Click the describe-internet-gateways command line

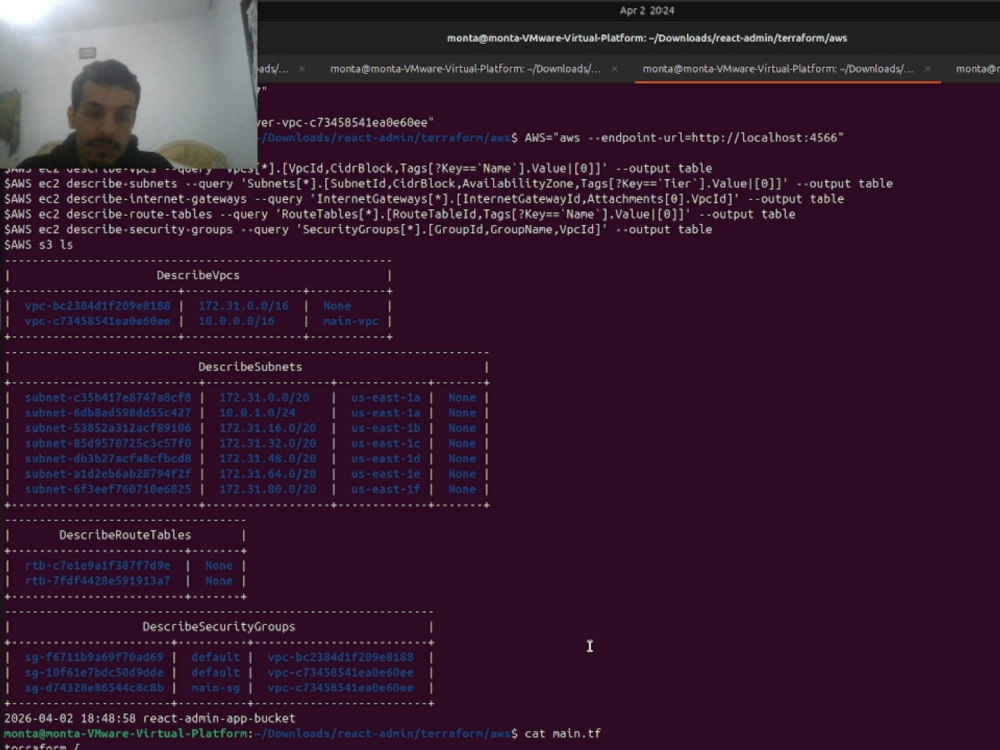[x=424, y=199]
